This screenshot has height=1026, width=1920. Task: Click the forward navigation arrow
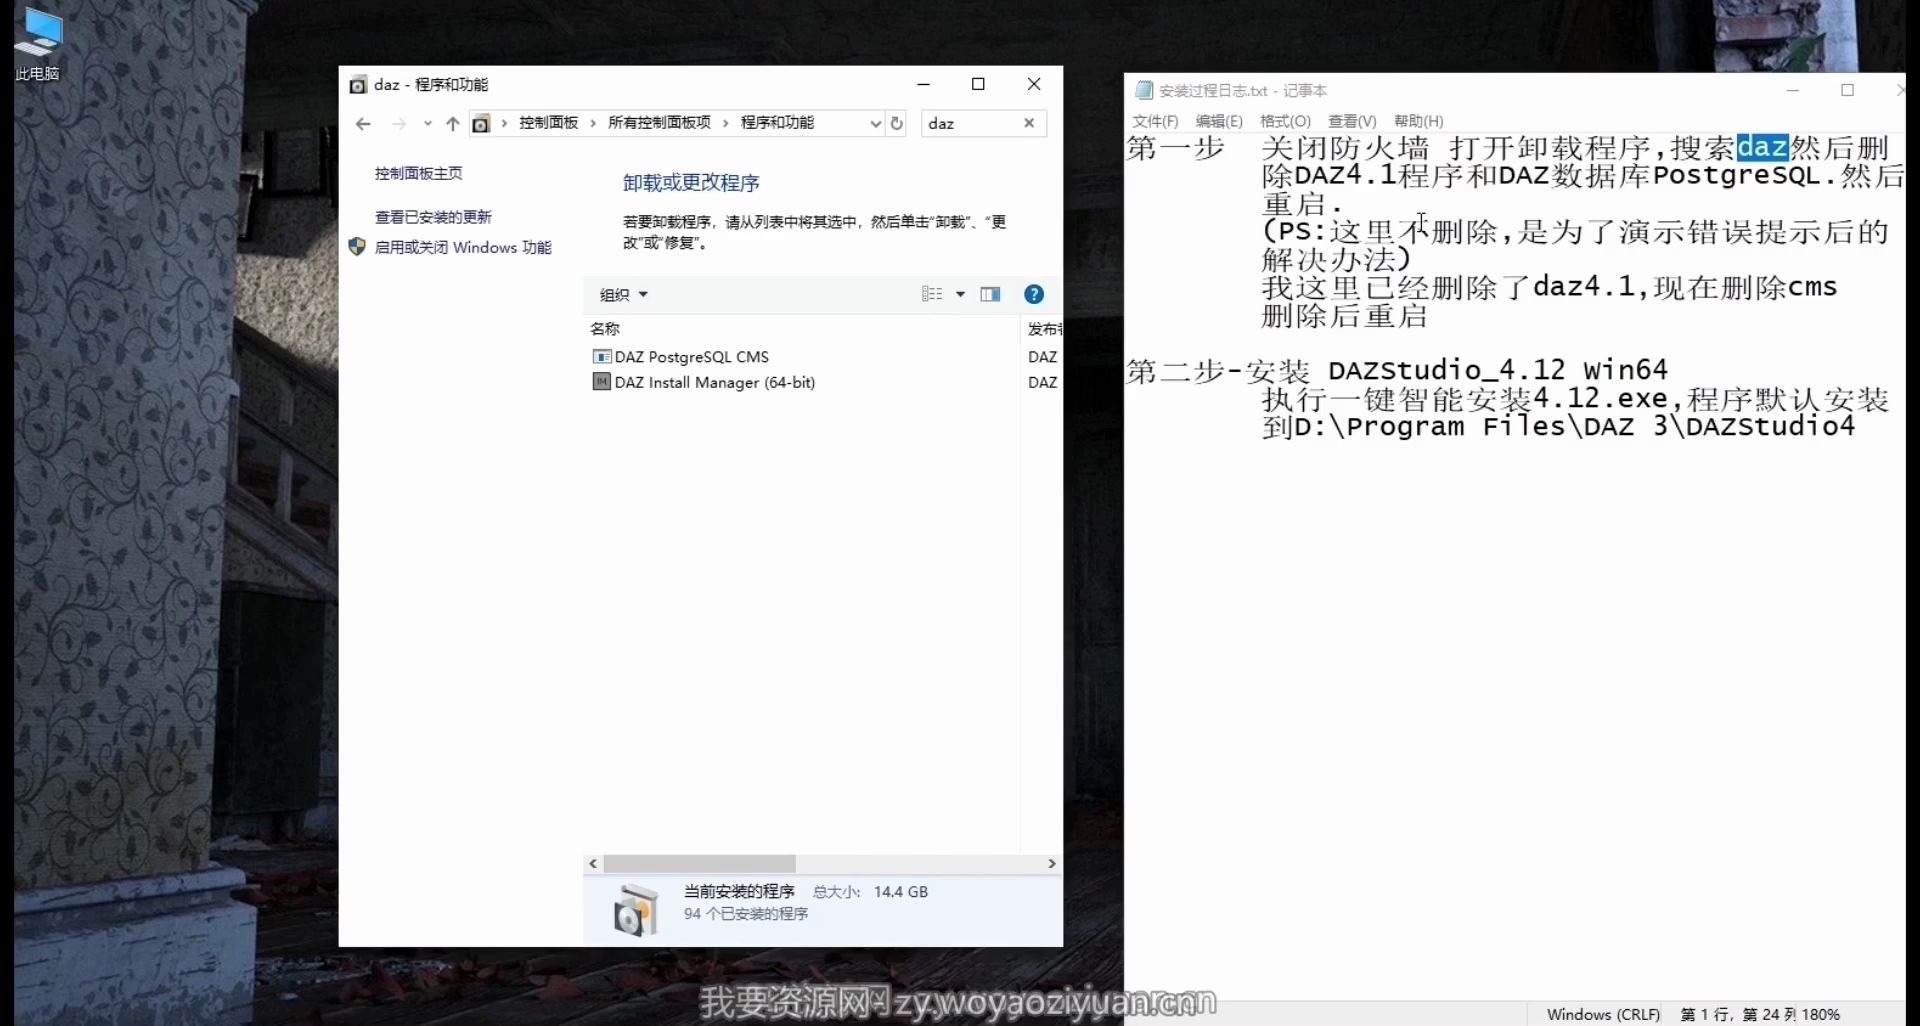pos(399,124)
